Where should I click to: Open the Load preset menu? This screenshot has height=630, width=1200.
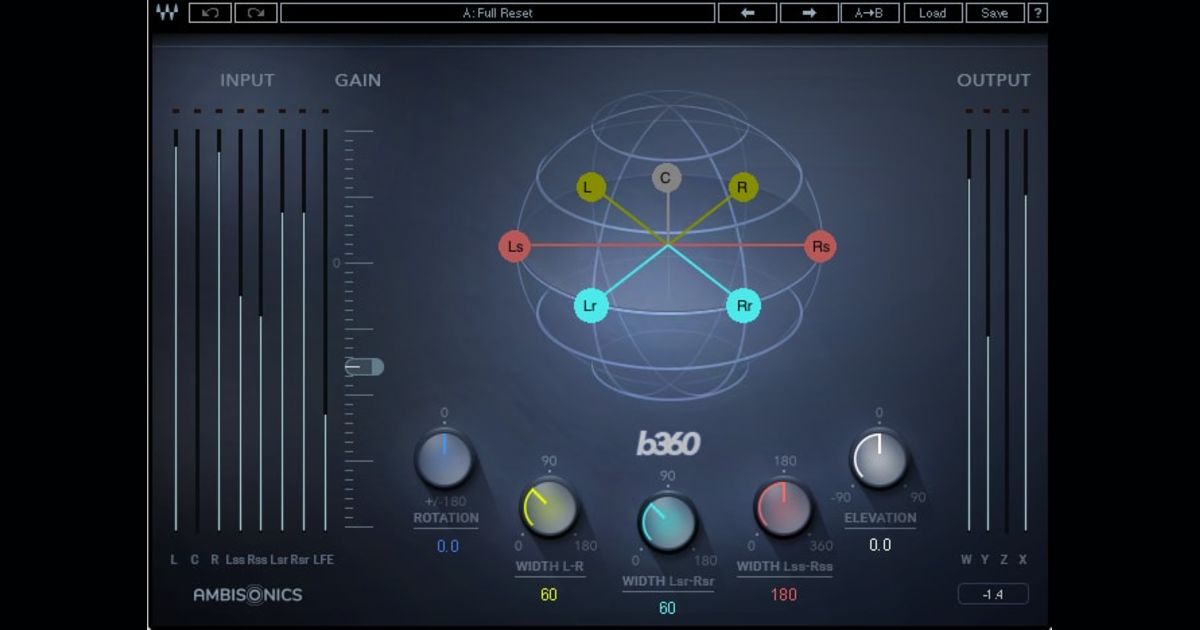pyautogui.click(x=933, y=13)
